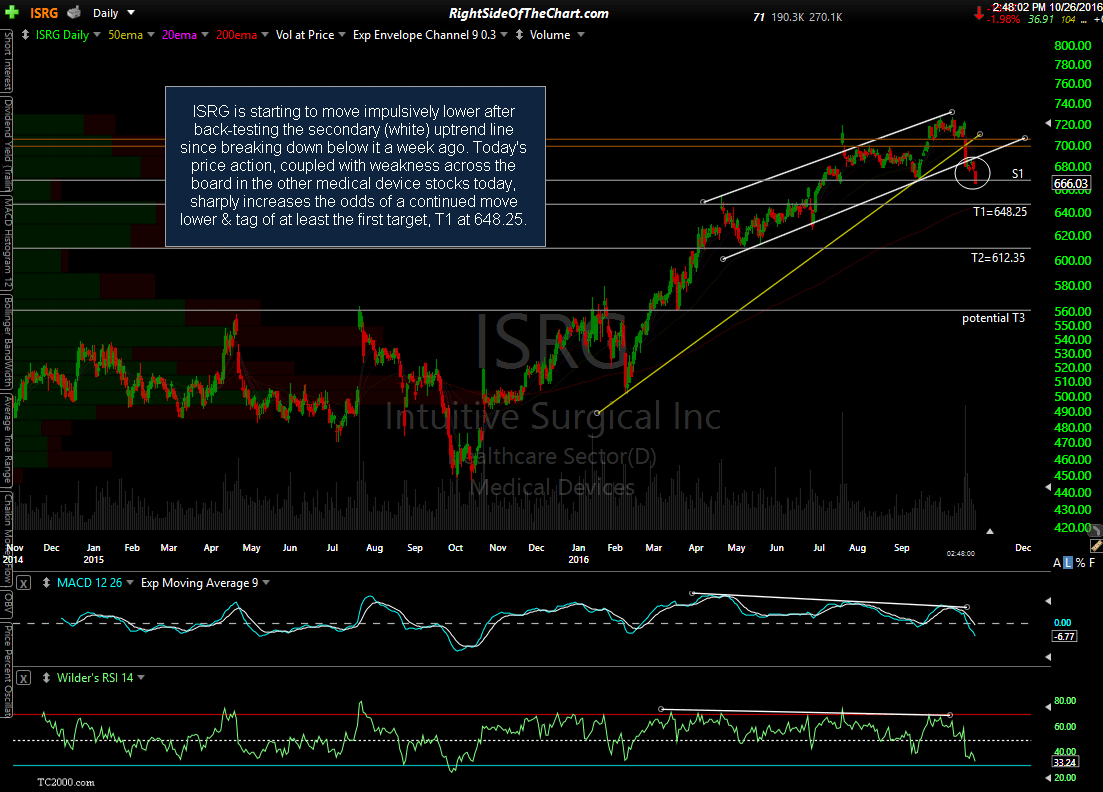Image resolution: width=1103 pixels, height=792 pixels.
Task: Click the RSI value label 33.24
Action: point(1064,762)
